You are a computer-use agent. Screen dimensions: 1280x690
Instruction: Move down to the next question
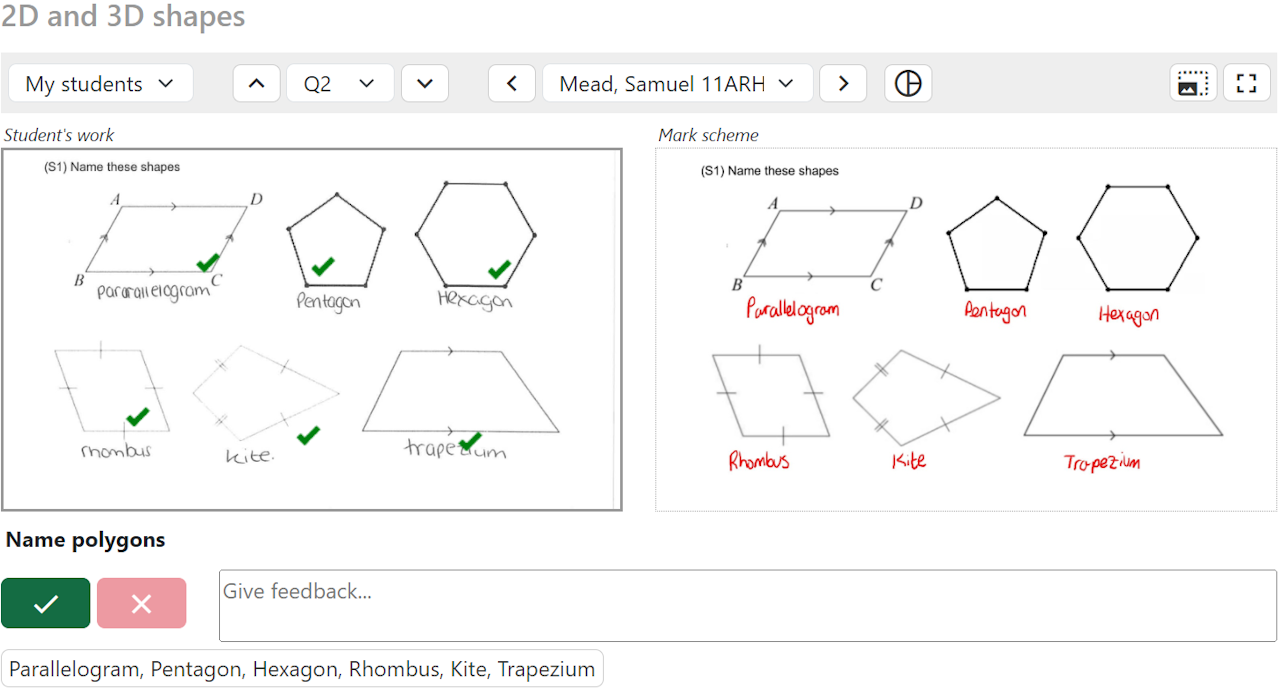click(x=424, y=83)
